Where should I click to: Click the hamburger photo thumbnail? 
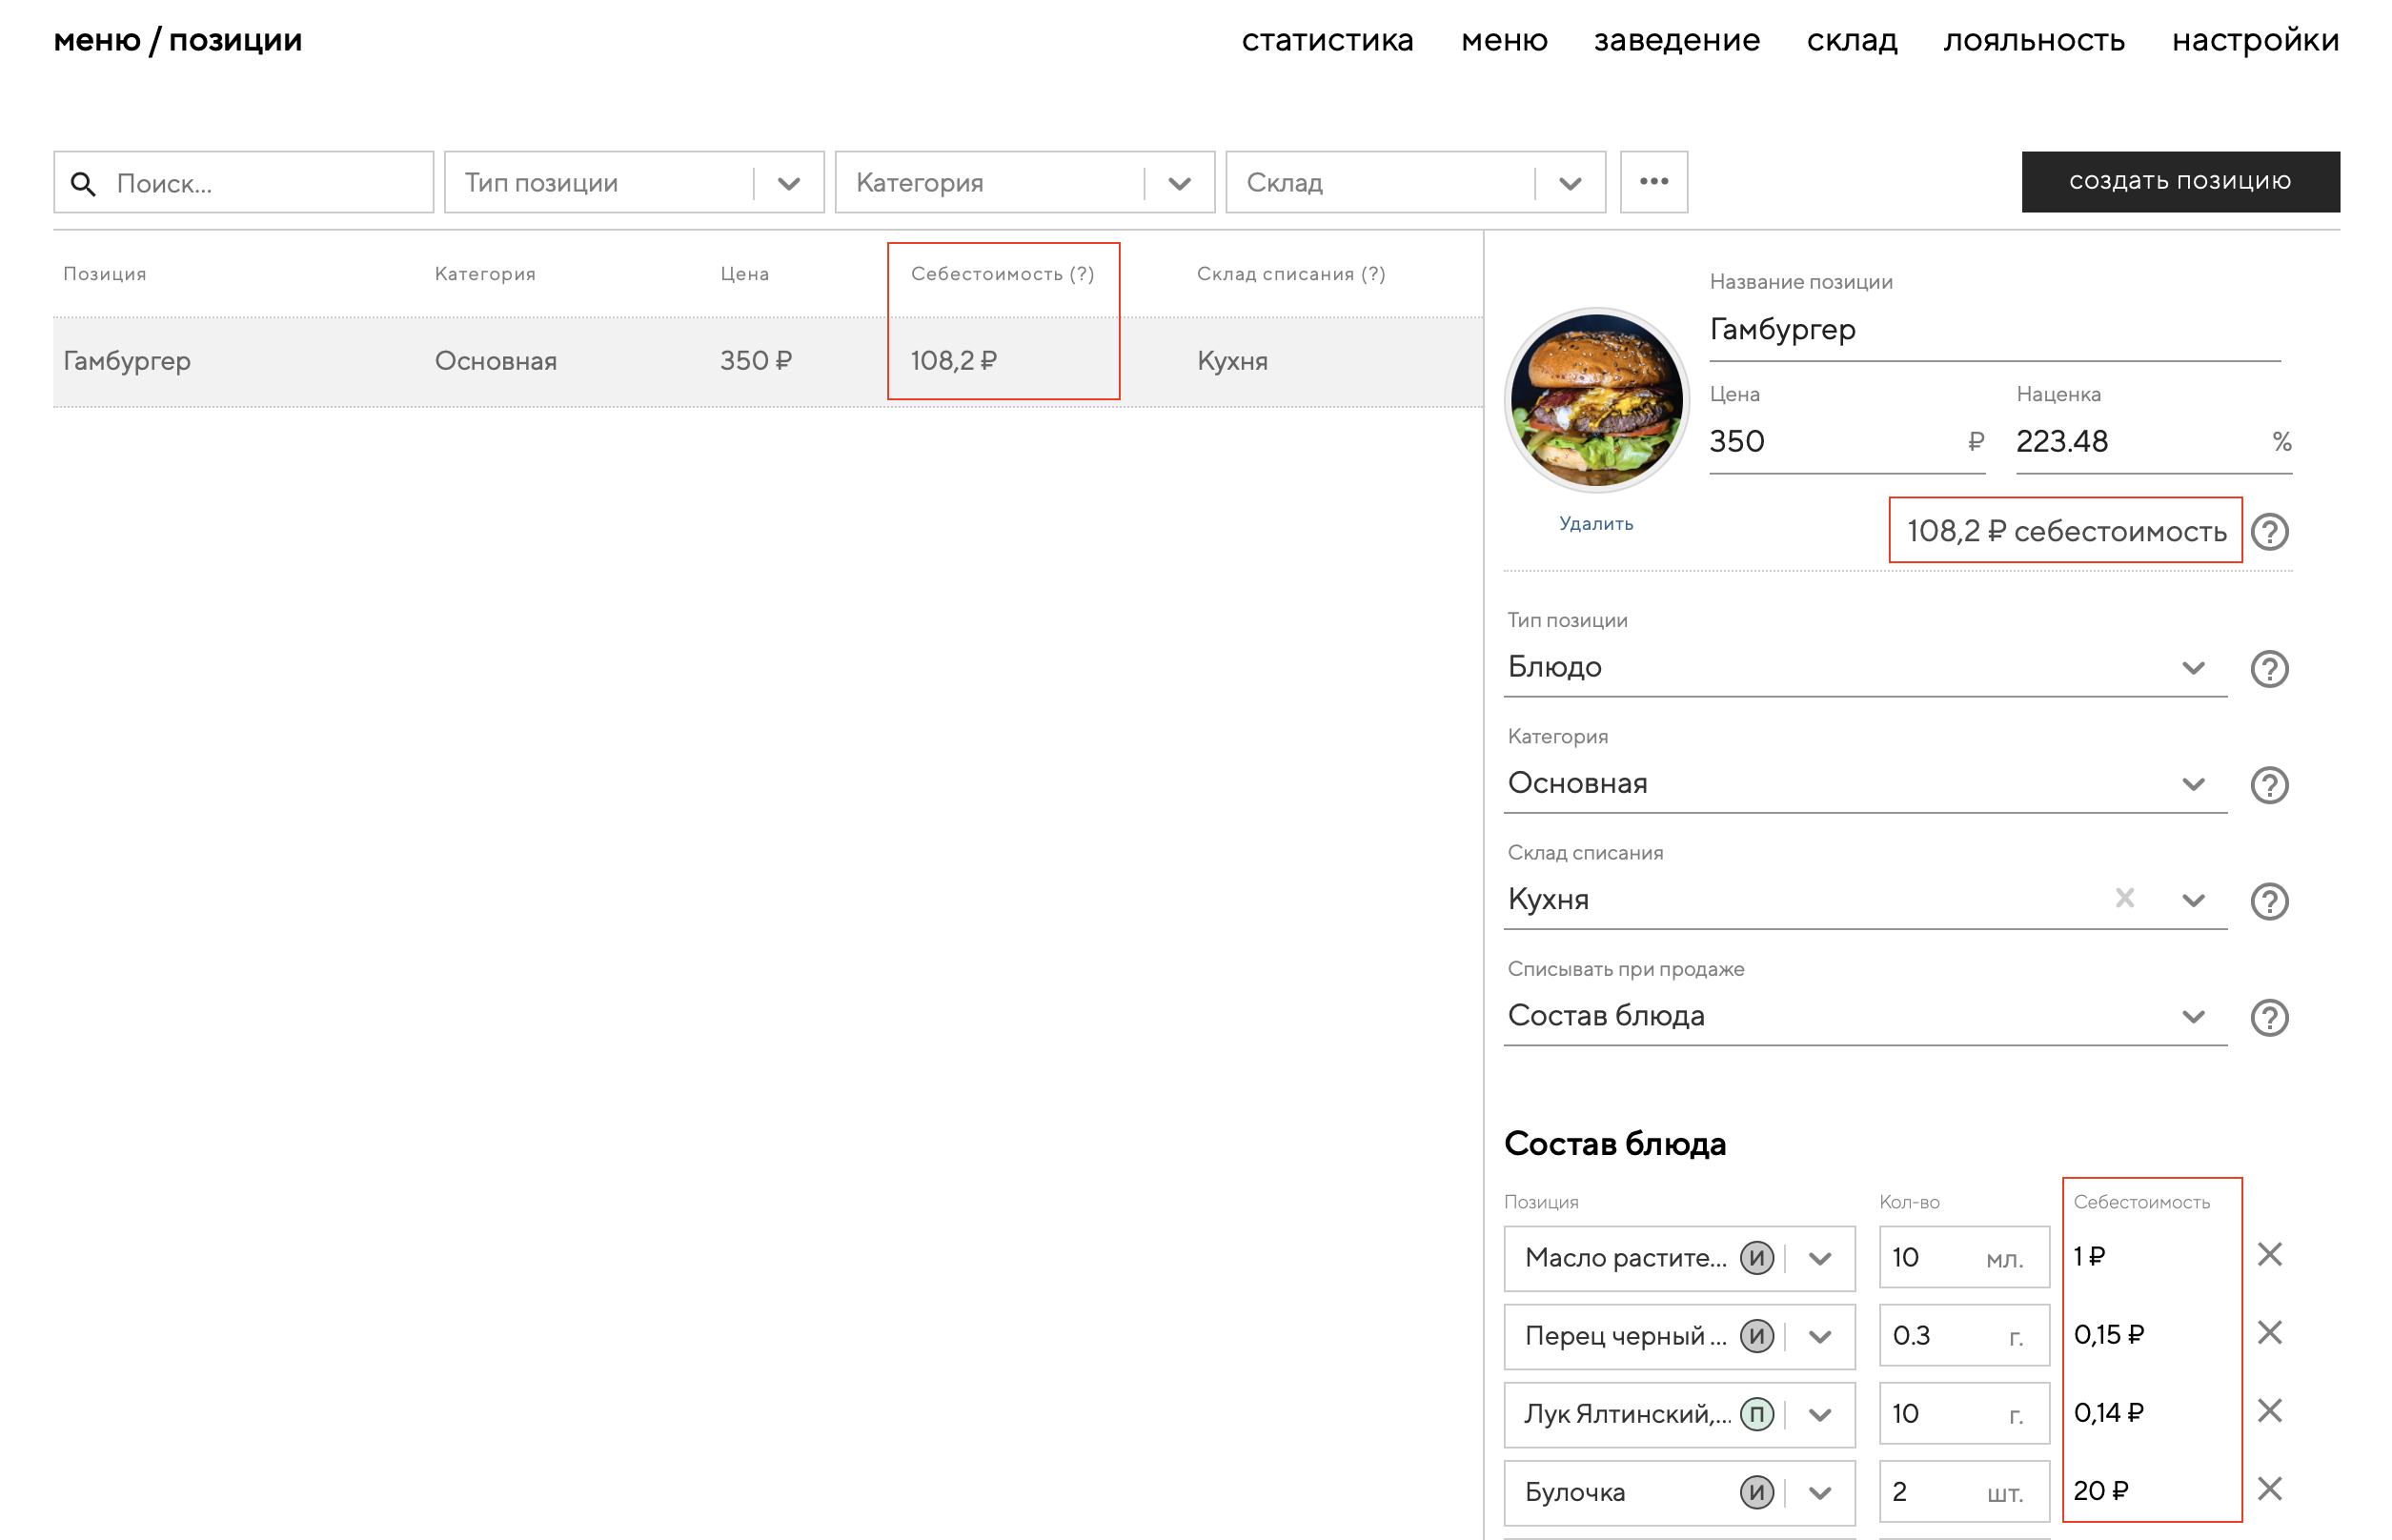[1596, 400]
